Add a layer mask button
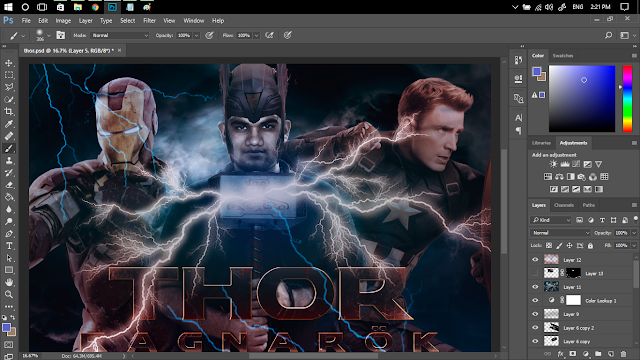 [573, 354]
